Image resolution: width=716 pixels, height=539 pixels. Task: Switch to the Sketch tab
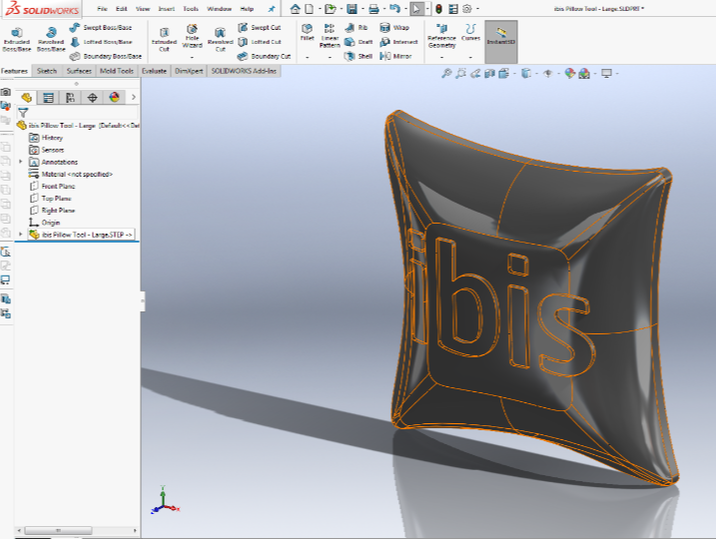tap(47, 71)
